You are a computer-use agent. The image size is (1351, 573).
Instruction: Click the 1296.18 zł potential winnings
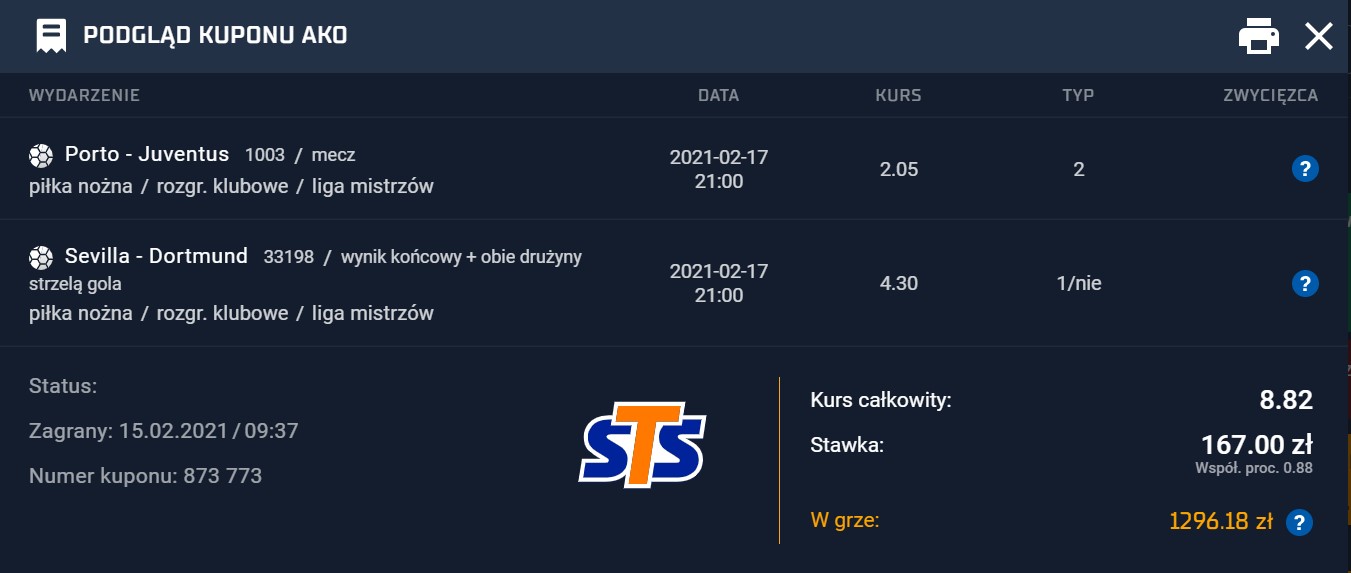point(1220,521)
